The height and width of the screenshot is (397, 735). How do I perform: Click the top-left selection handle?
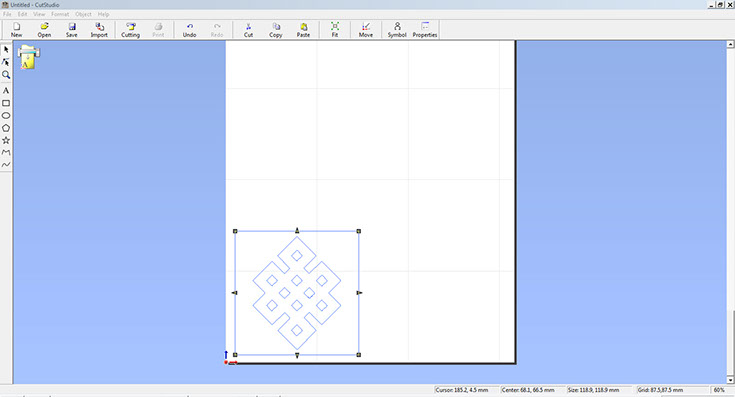(x=235, y=231)
